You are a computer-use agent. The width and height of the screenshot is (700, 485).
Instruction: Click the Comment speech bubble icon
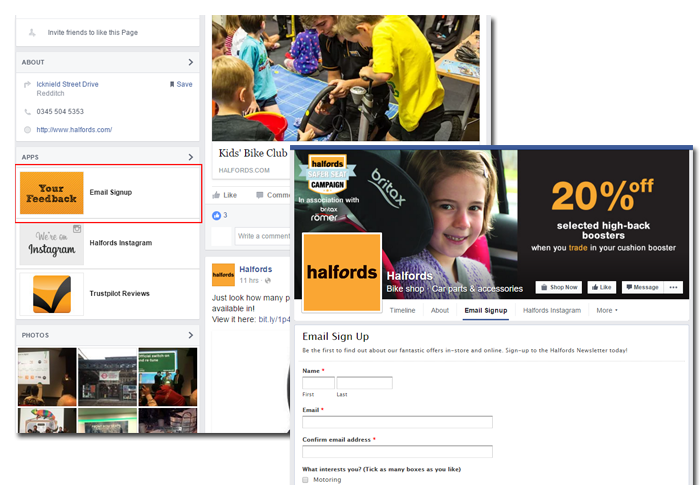[260, 195]
